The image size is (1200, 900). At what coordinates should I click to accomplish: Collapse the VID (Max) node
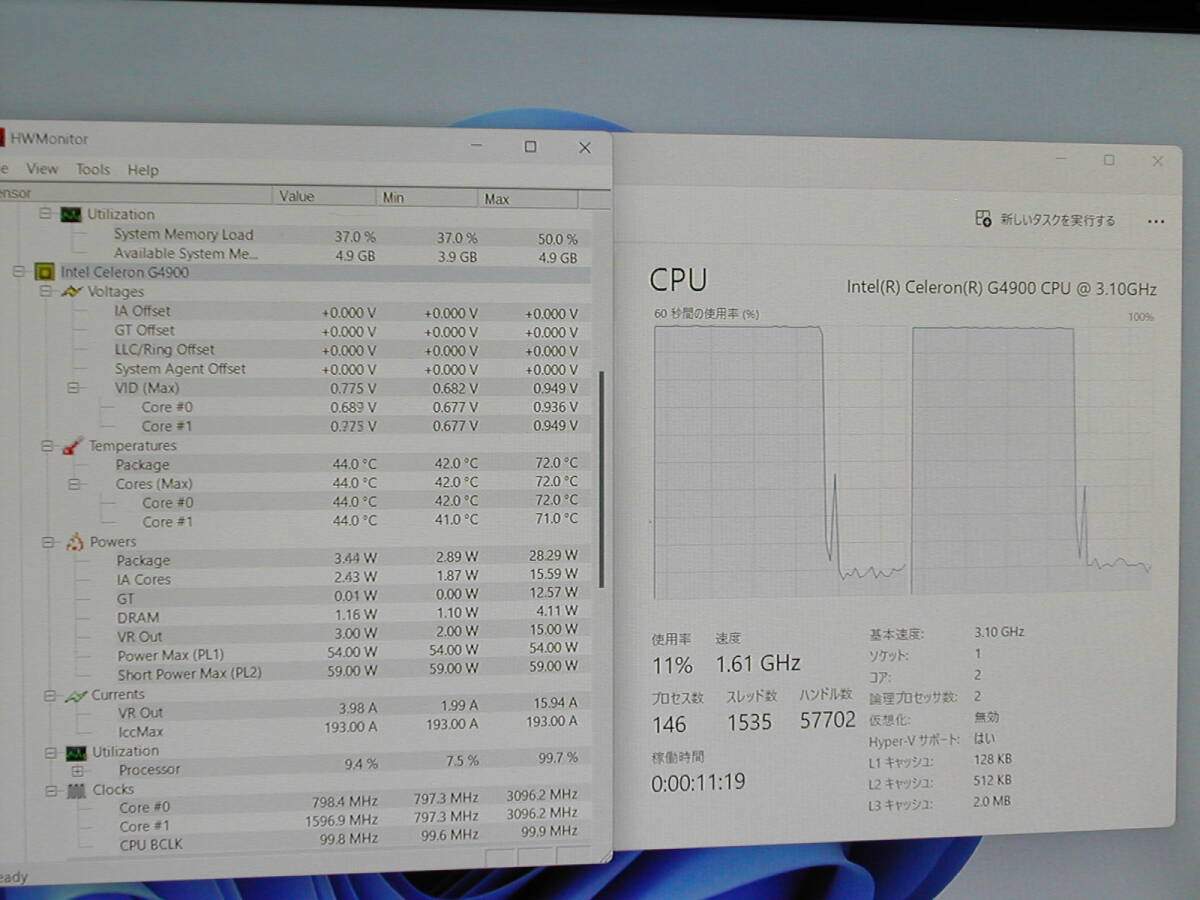point(72,387)
